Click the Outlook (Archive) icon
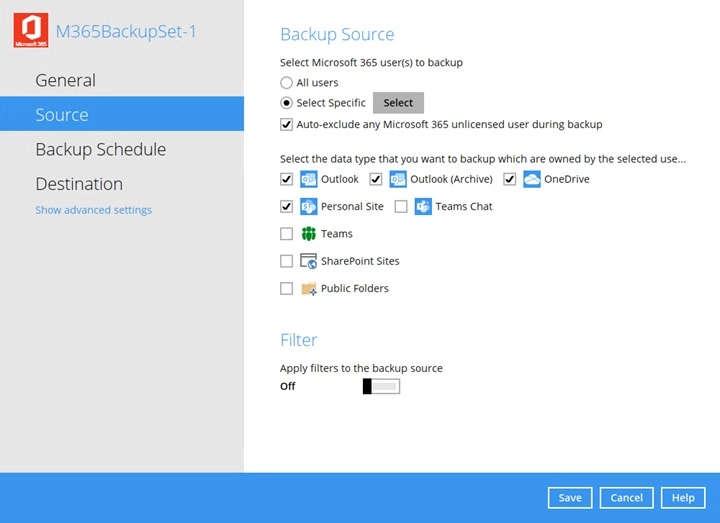 pyautogui.click(x=398, y=179)
